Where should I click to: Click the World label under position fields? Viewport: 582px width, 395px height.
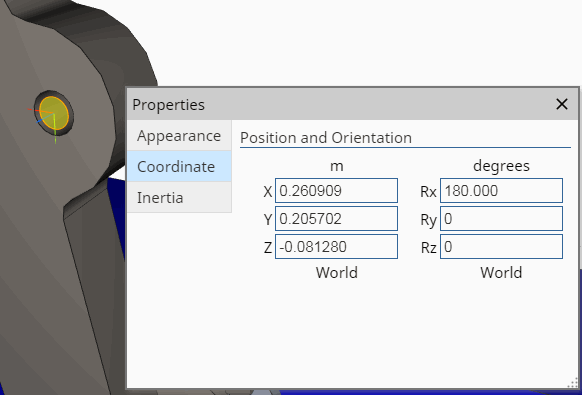[x=337, y=272]
